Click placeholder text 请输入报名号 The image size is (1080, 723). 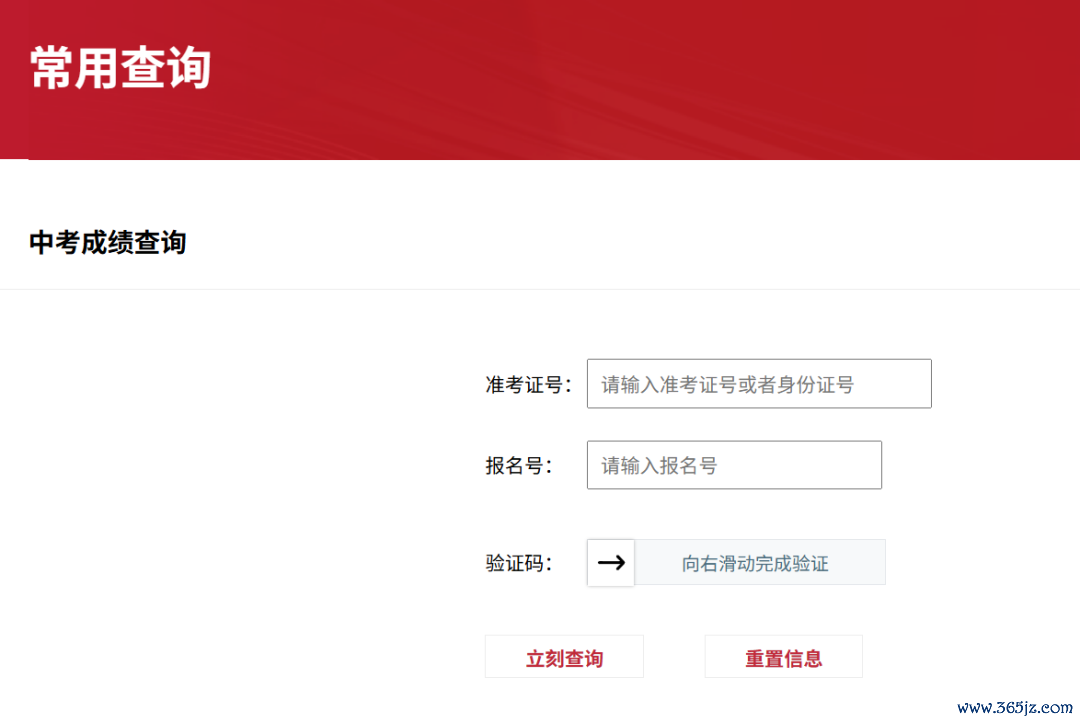coord(659,465)
